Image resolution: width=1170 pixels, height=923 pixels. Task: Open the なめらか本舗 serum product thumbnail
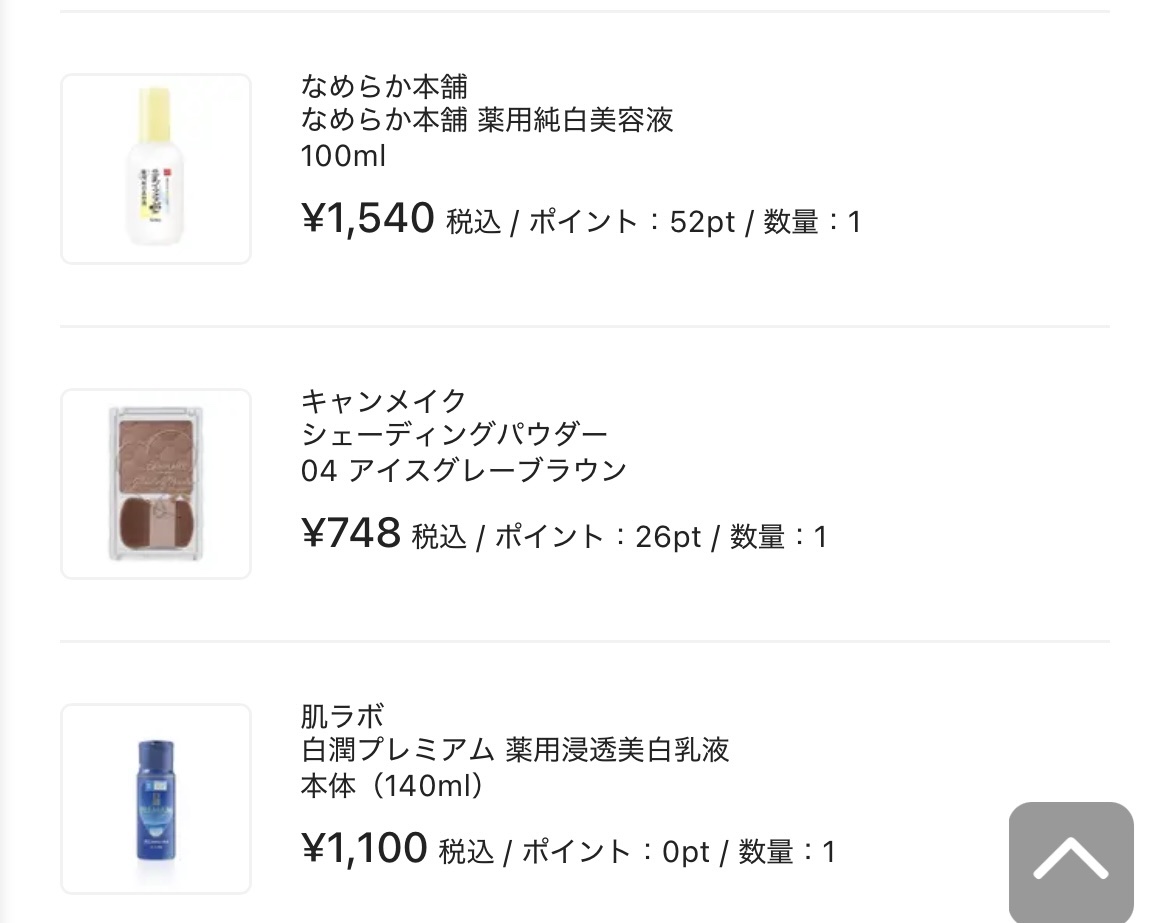tap(155, 167)
